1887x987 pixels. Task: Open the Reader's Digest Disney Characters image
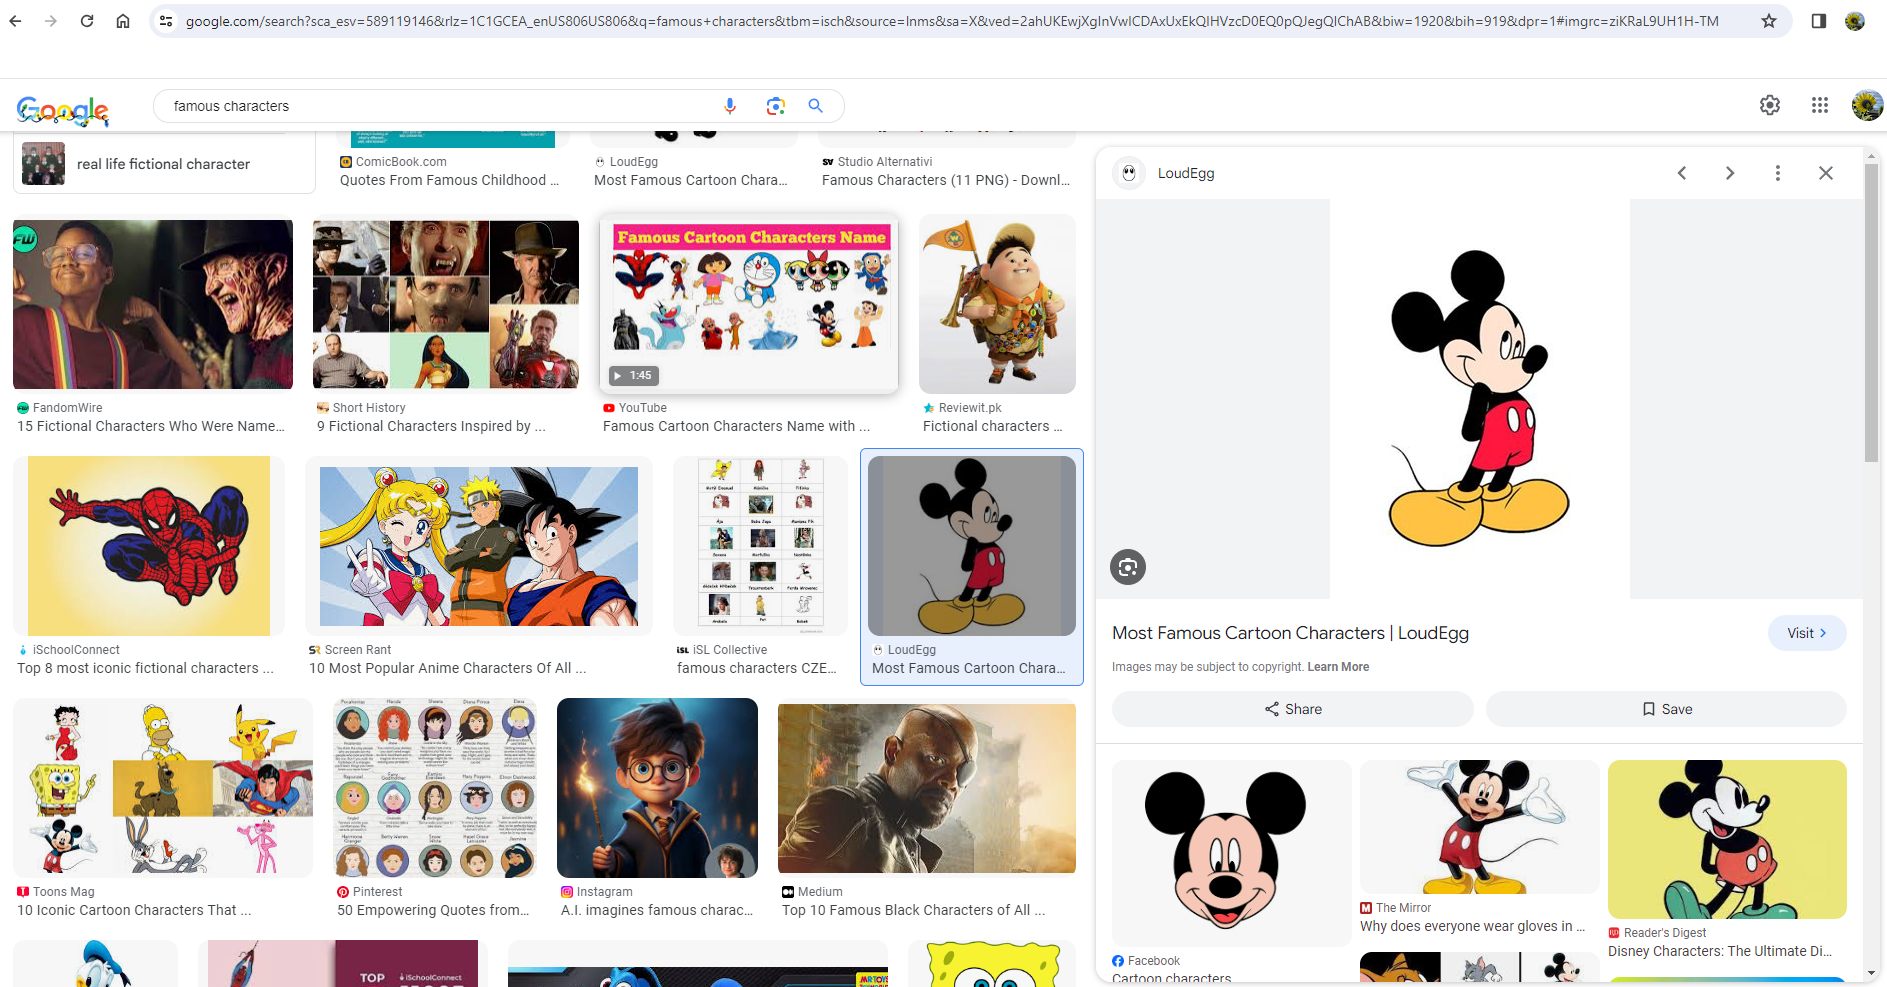tap(1727, 839)
